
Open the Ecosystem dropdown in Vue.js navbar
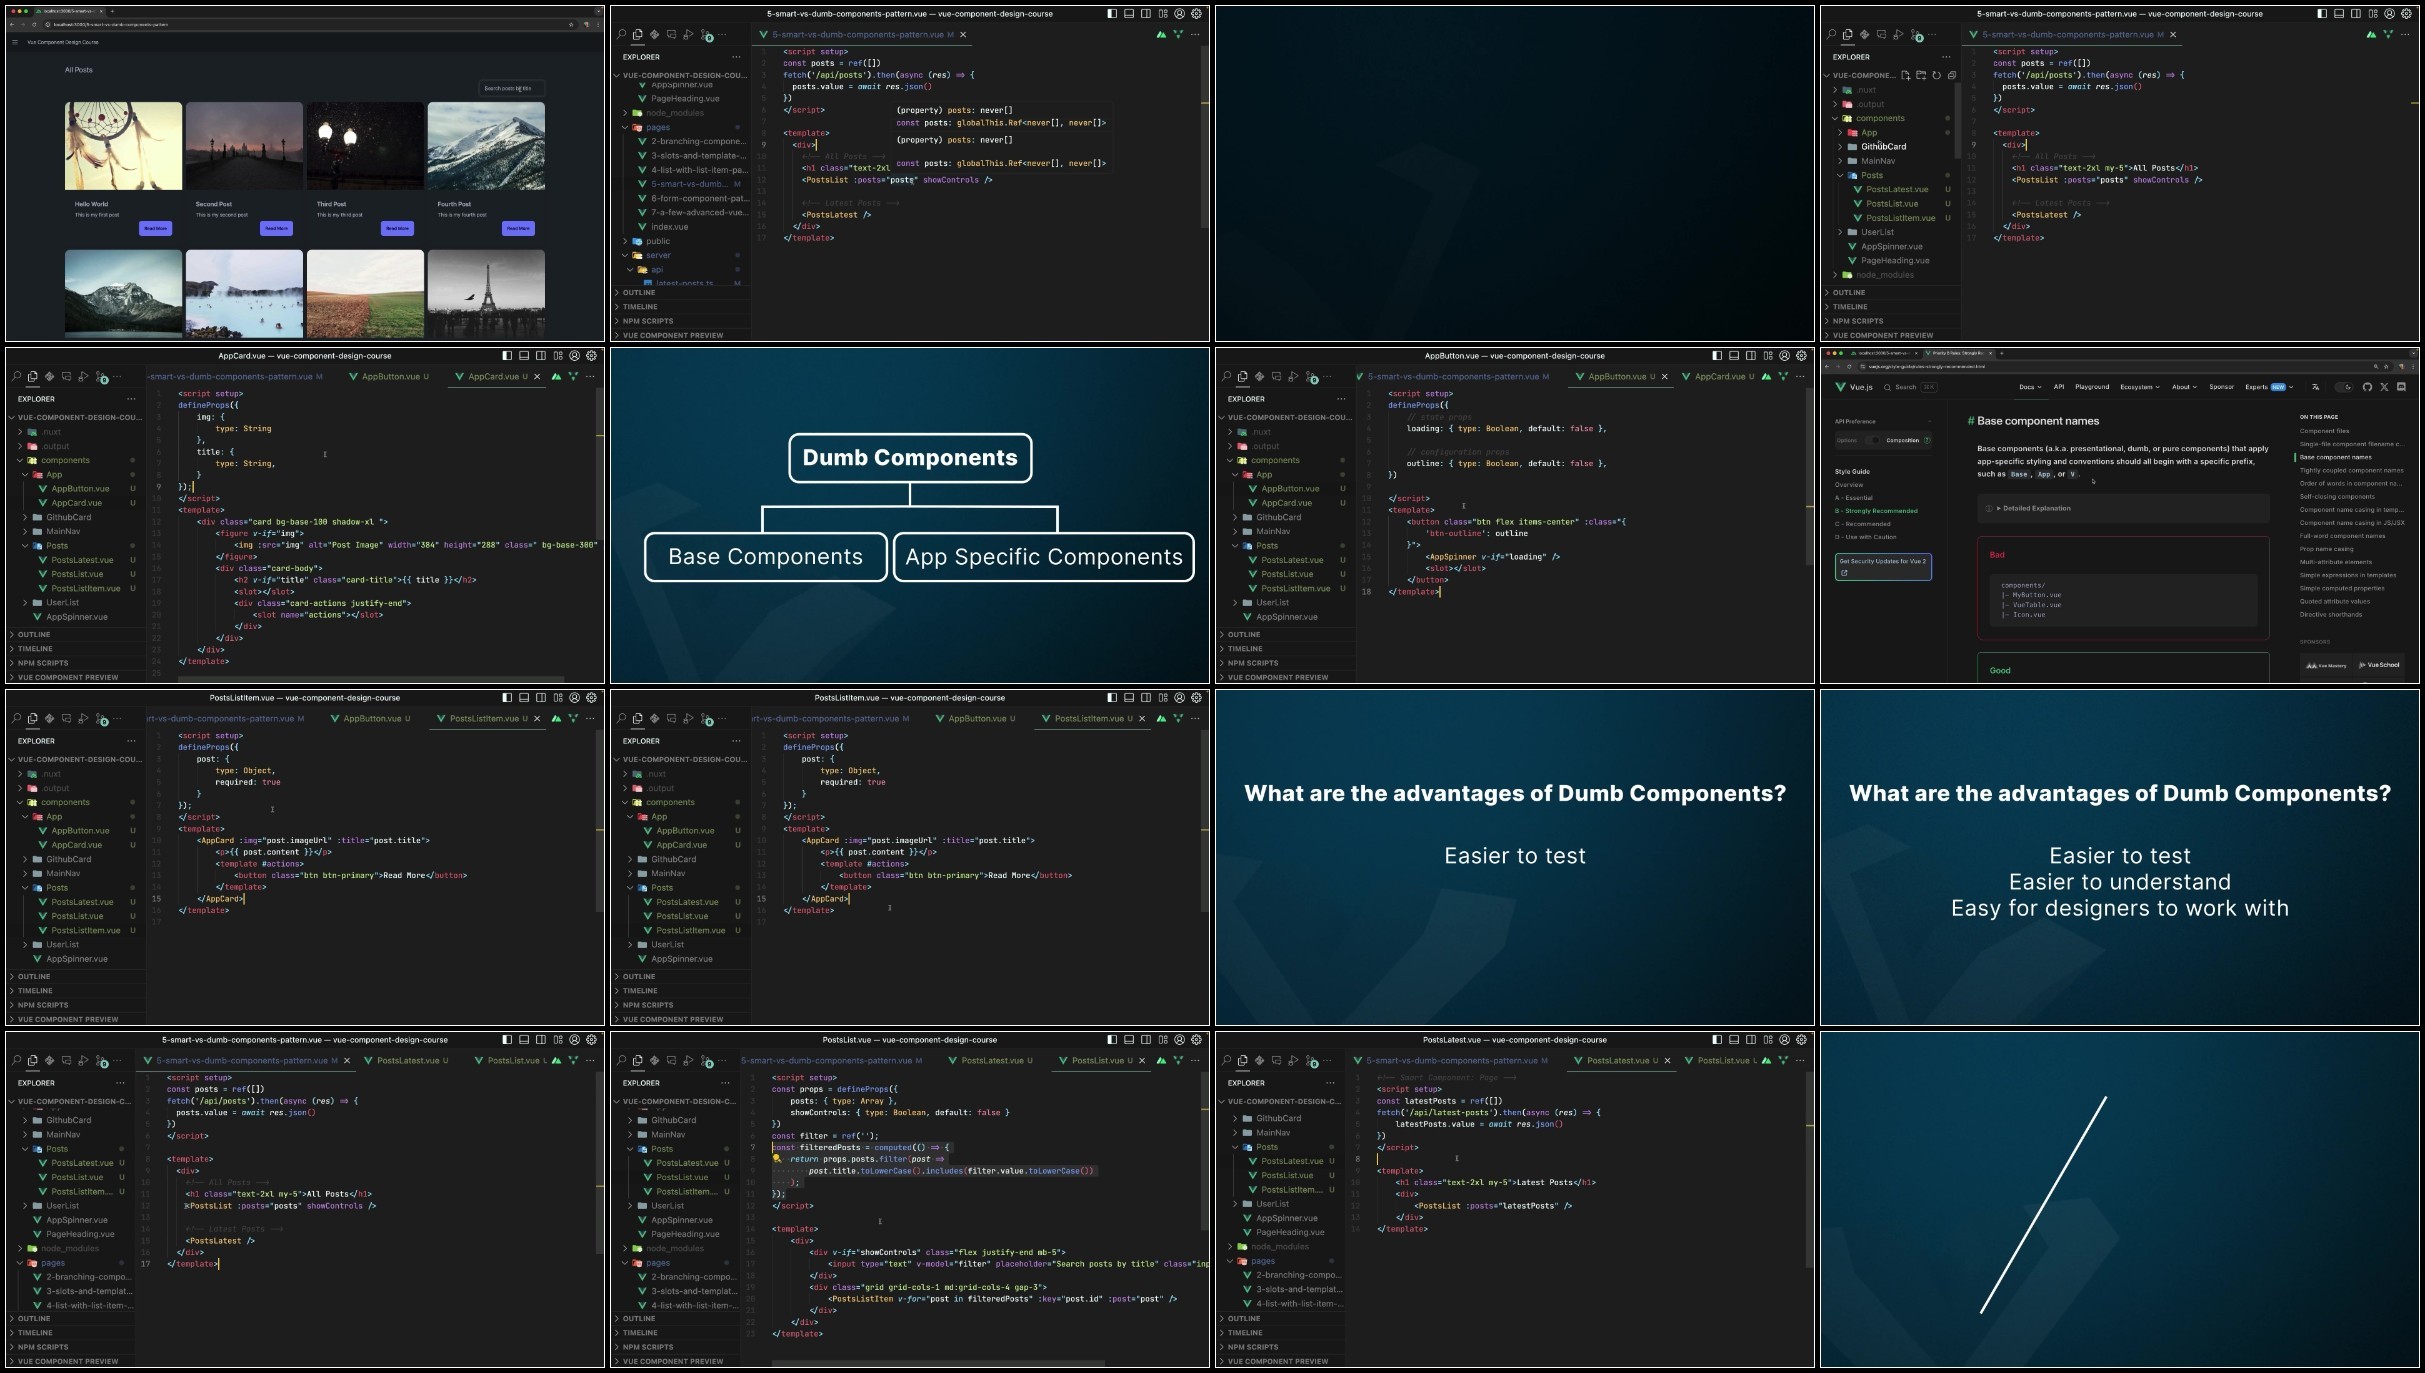click(x=2139, y=387)
